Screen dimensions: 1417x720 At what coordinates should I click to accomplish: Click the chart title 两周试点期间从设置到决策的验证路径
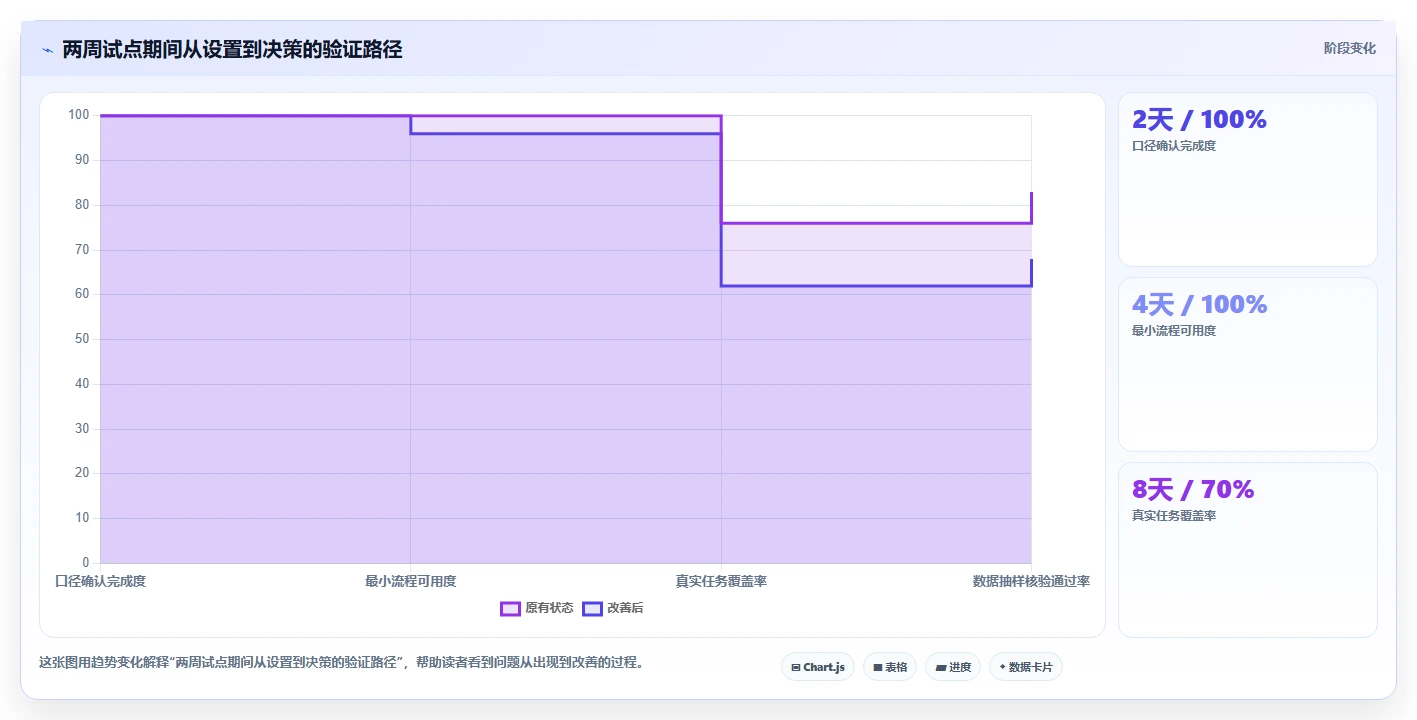click(x=232, y=49)
